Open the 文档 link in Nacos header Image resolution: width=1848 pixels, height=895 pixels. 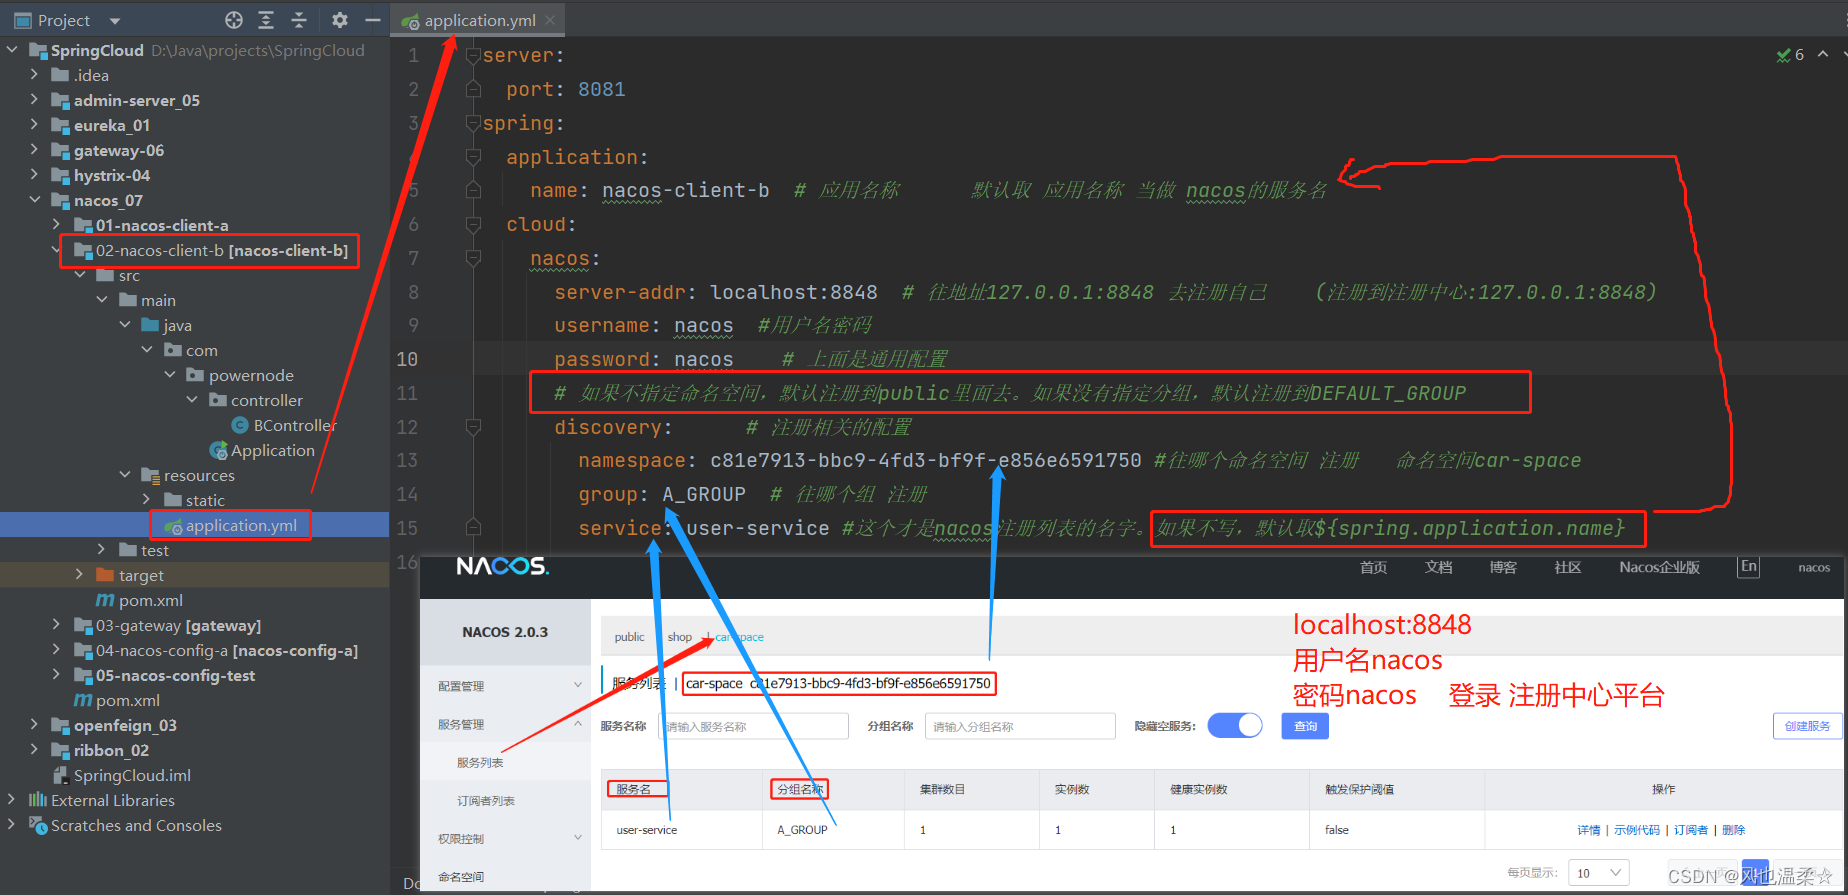(1438, 567)
